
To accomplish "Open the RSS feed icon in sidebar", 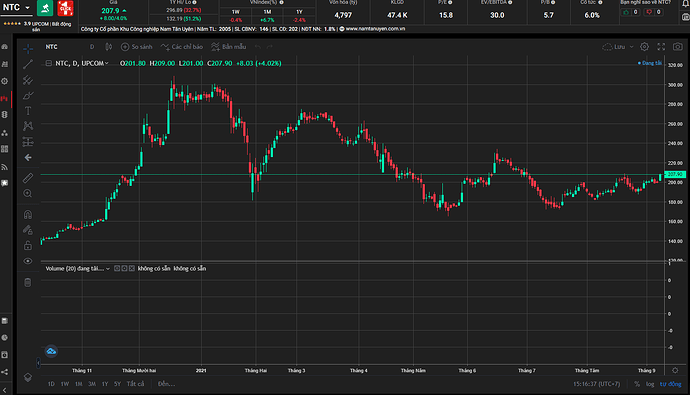I will click(4, 167).
